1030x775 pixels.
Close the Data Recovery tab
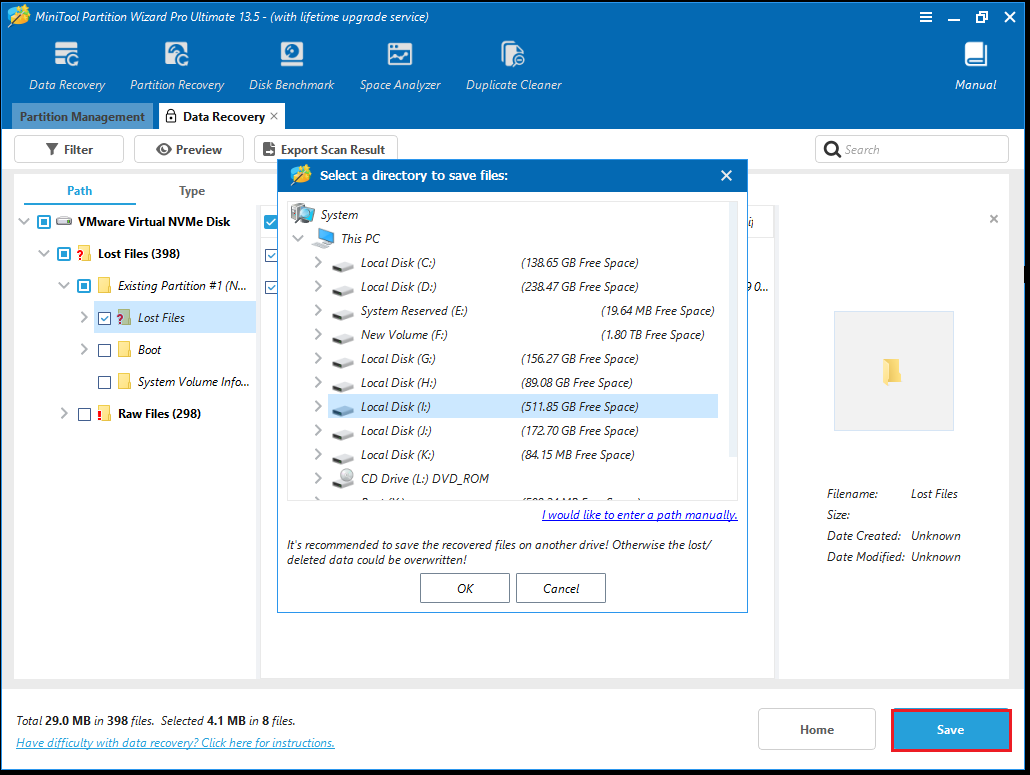(274, 116)
